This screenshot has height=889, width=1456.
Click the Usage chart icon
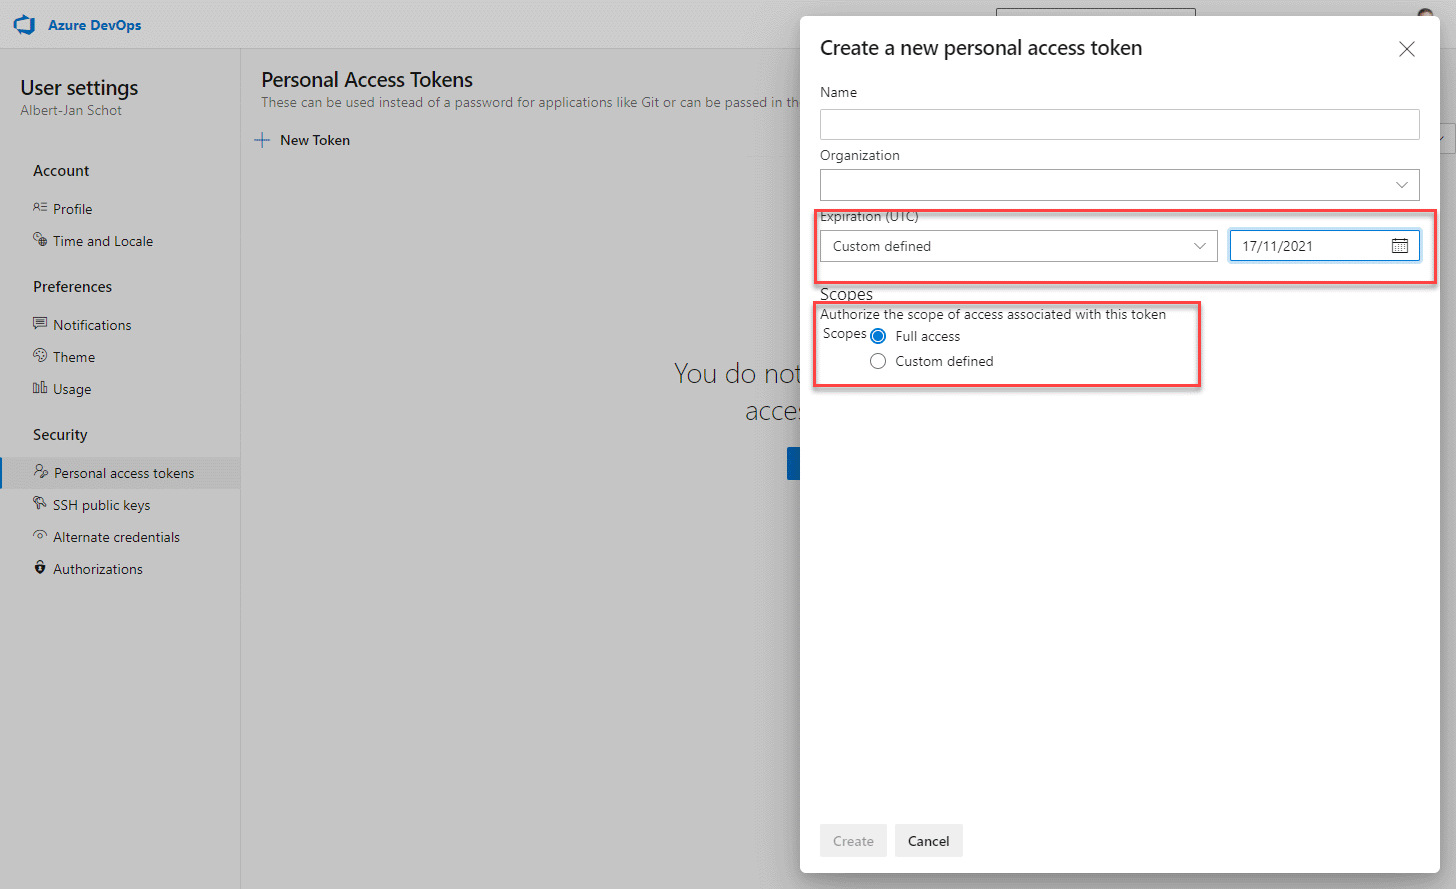(40, 388)
